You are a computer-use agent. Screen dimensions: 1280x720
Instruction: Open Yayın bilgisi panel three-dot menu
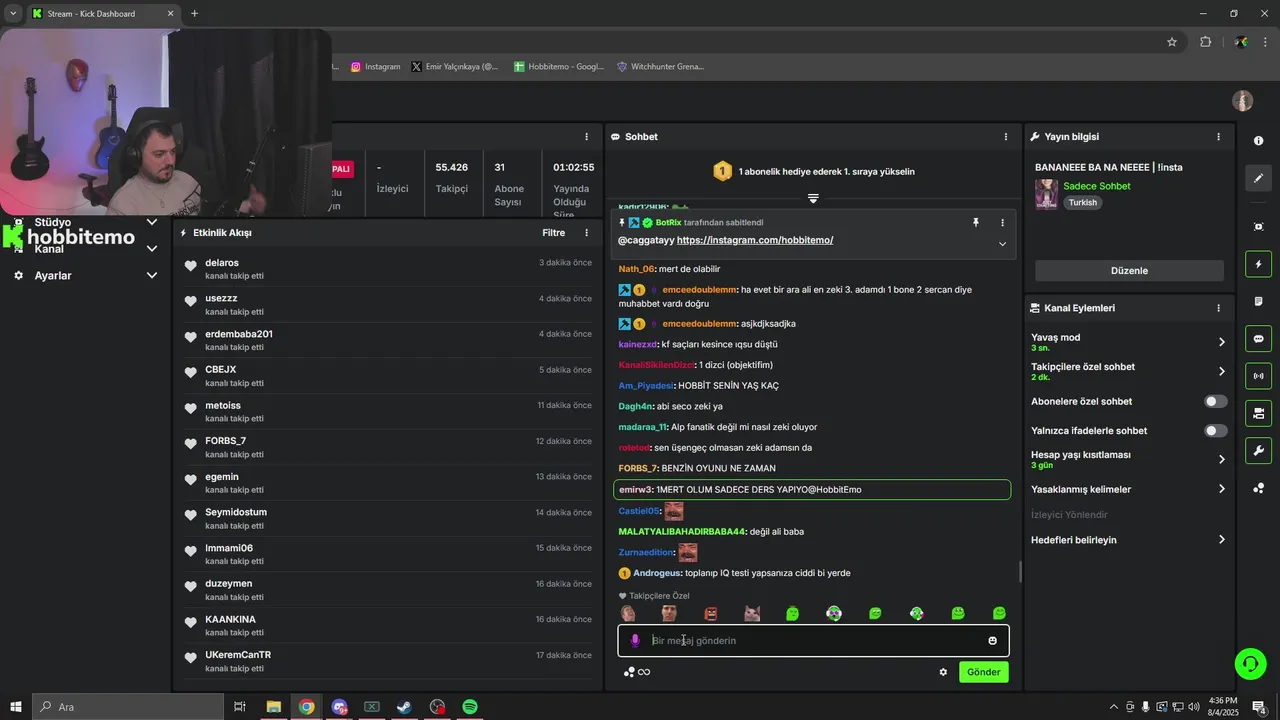click(1218, 137)
